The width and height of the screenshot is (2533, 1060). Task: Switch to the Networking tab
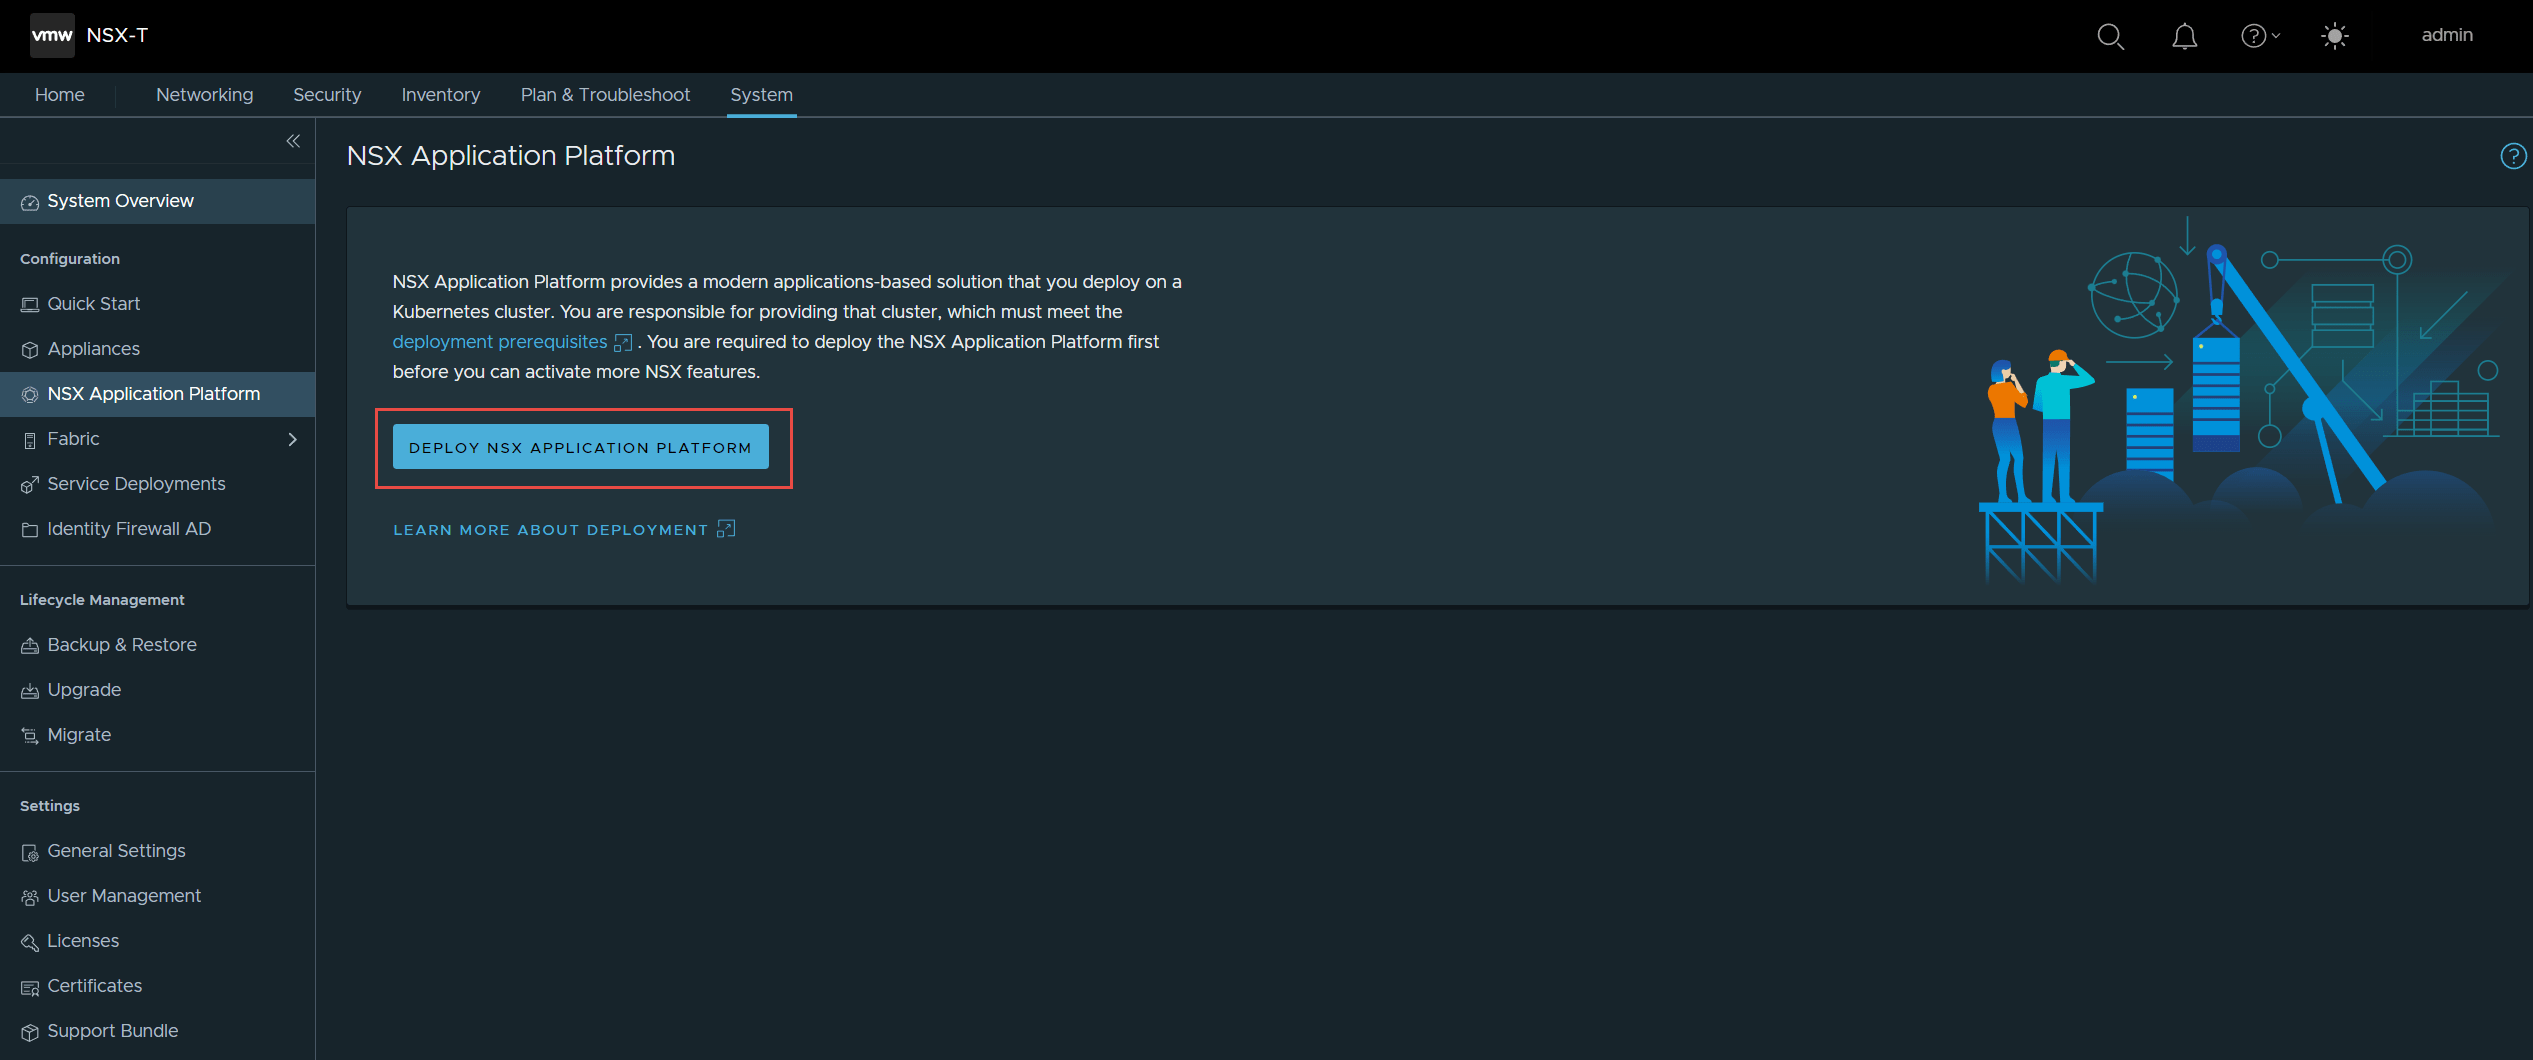point(205,95)
